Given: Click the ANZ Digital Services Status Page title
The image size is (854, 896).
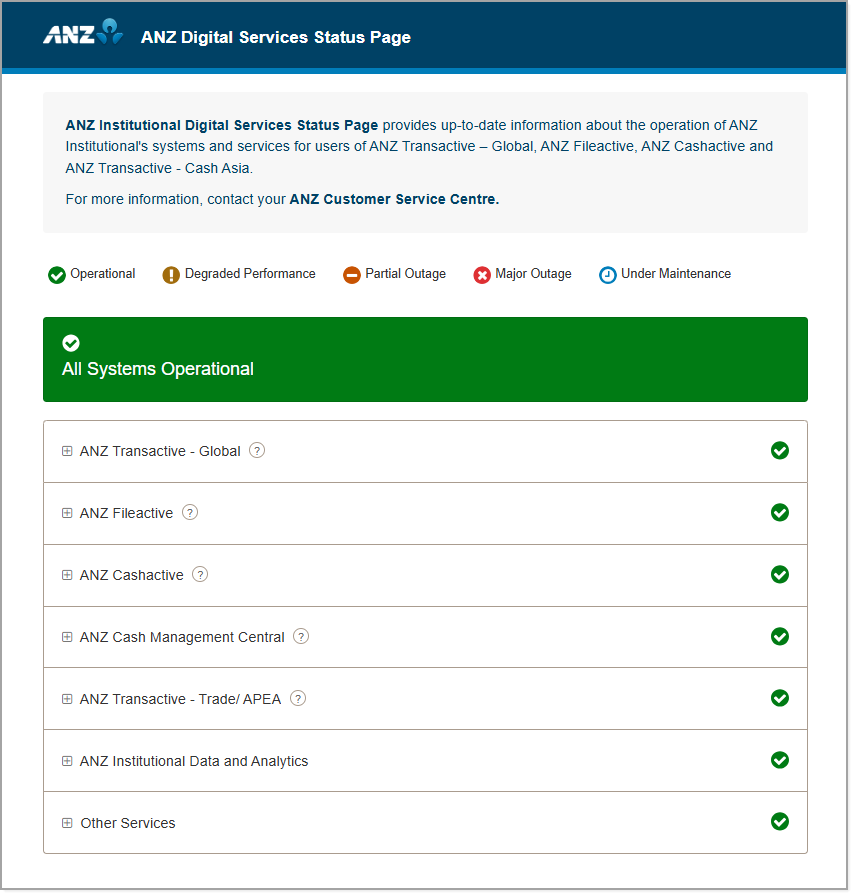Looking at the screenshot, I should coord(276,37).
